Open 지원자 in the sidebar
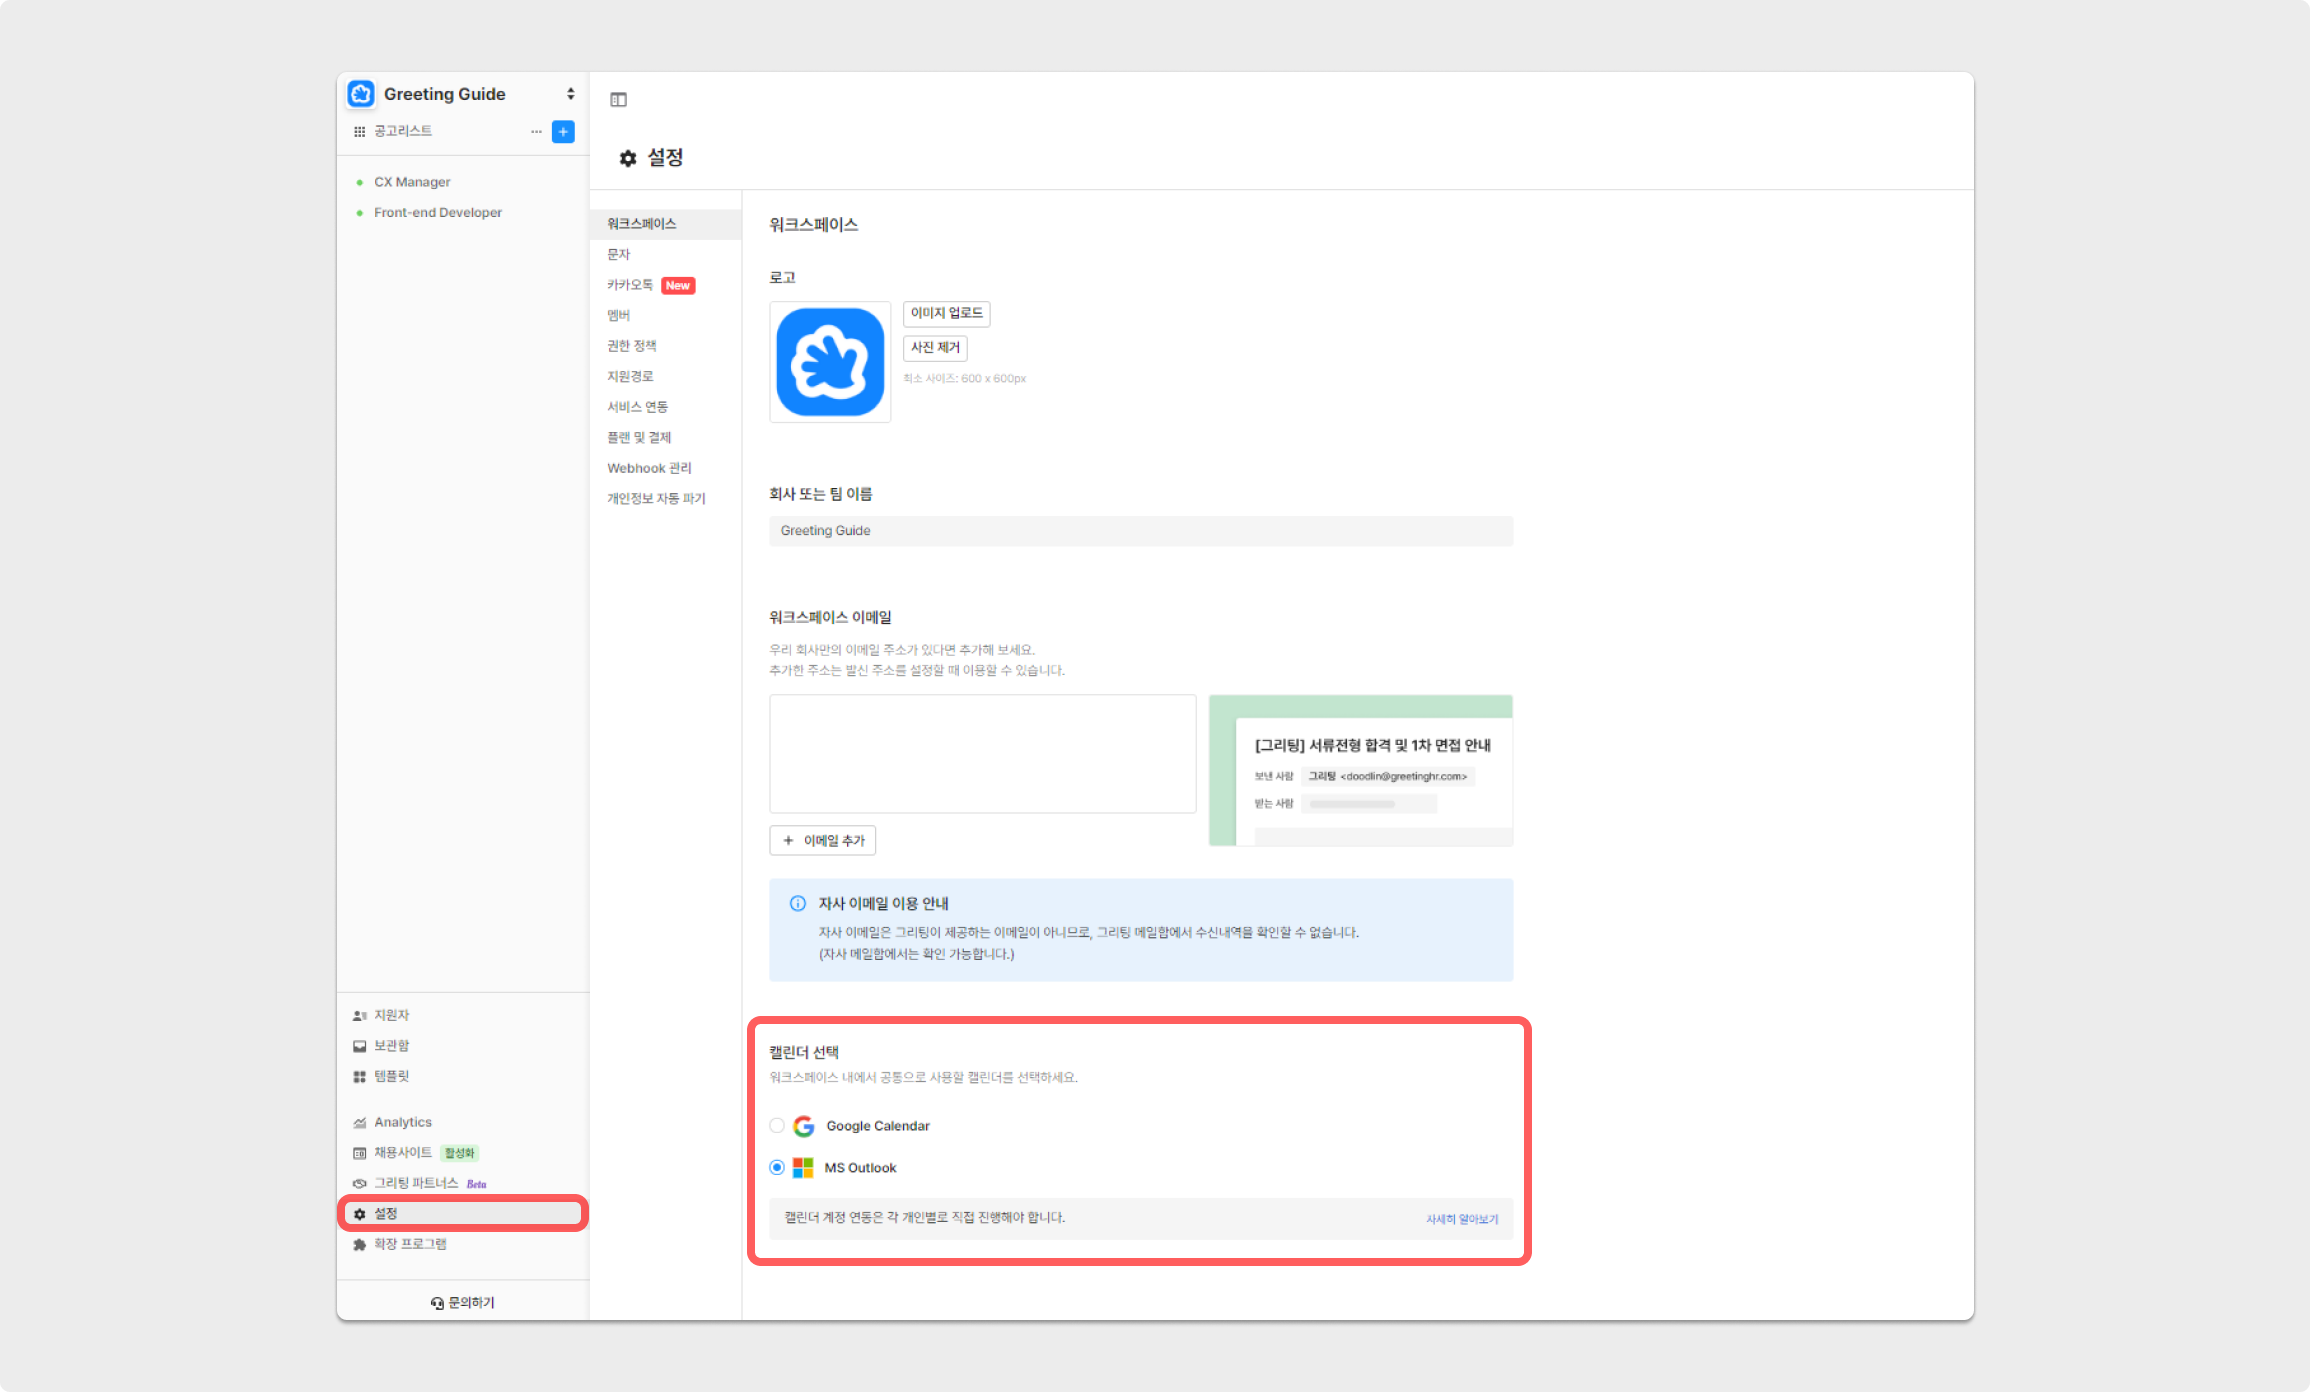2310x1392 pixels. click(391, 1015)
